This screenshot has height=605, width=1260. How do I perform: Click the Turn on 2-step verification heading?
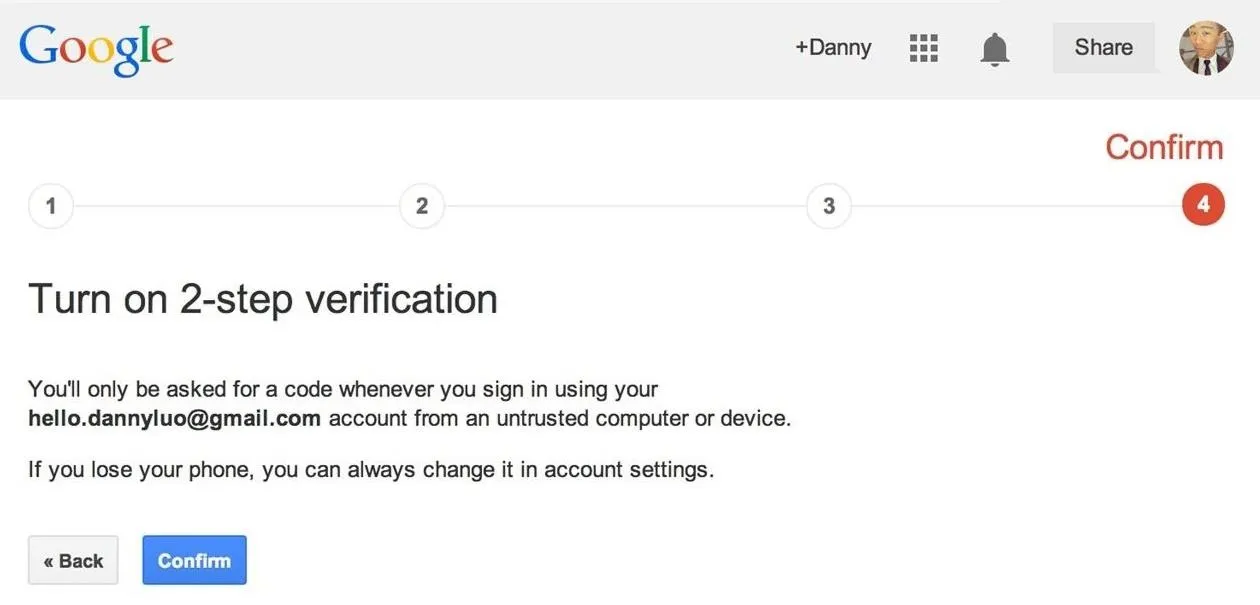pyautogui.click(x=263, y=299)
